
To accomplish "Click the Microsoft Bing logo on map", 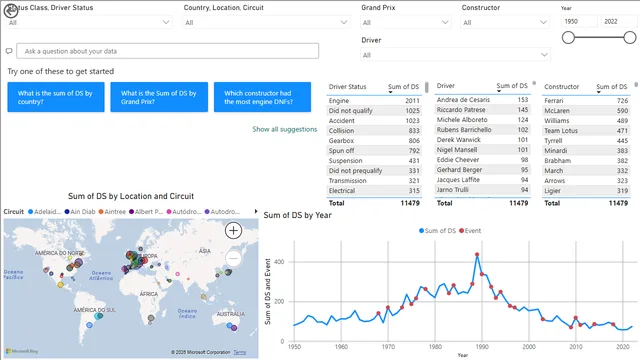I will [x=22, y=351].
